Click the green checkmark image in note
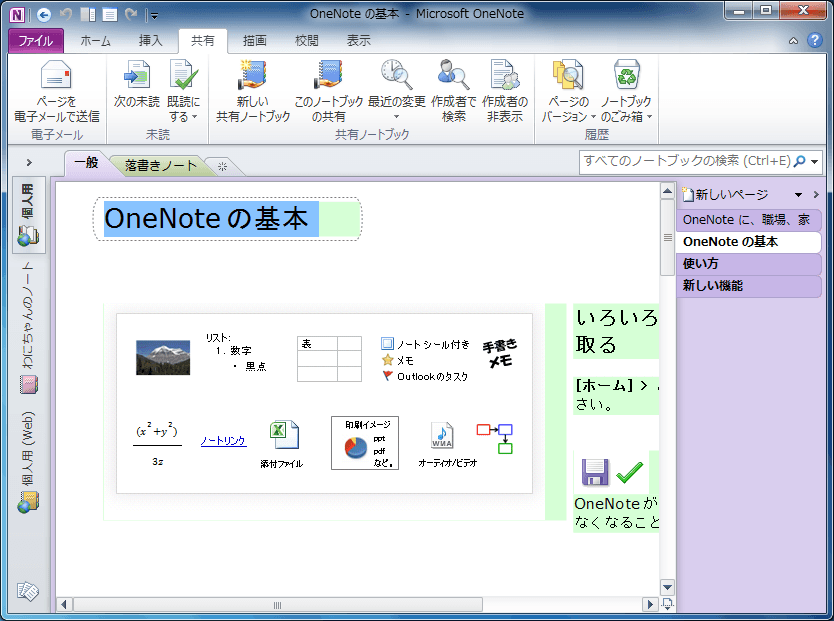Image resolution: width=834 pixels, height=621 pixels. tap(630, 472)
